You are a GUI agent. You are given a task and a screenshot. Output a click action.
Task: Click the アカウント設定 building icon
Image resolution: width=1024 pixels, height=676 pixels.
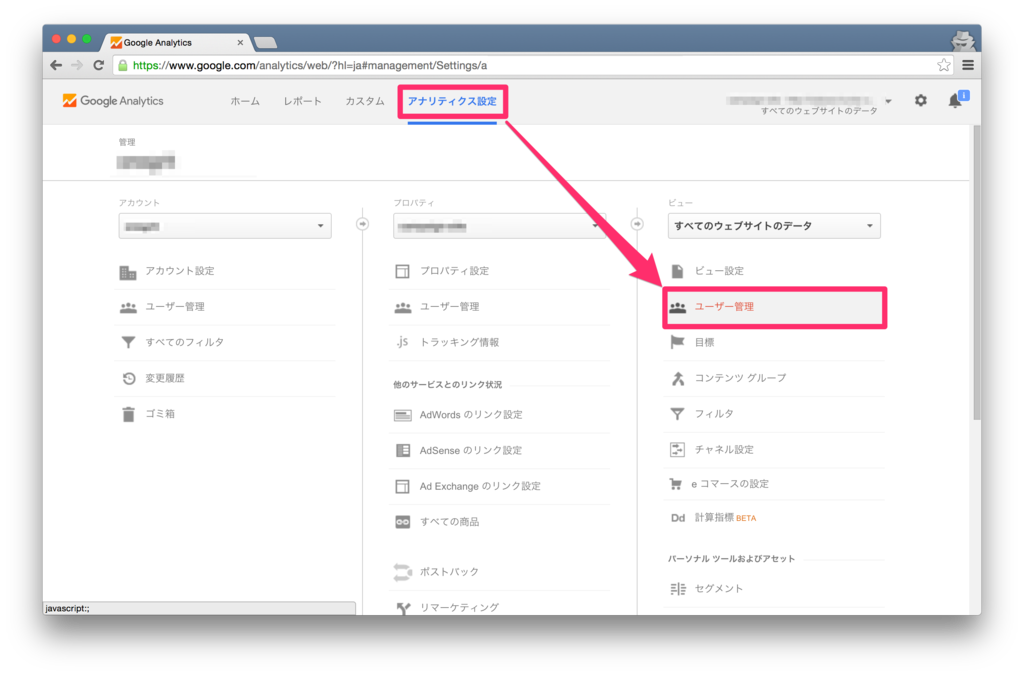pyautogui.click(x=128, y=272)
